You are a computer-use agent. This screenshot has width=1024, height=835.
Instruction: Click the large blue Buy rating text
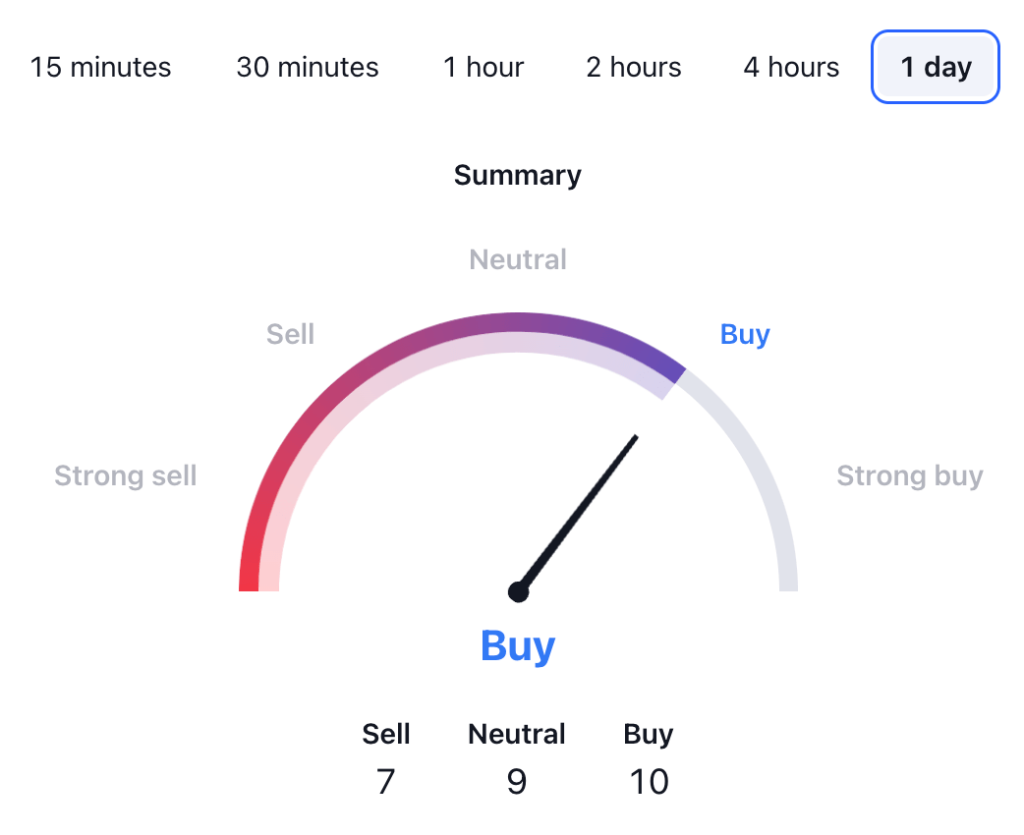pos(518,646)
